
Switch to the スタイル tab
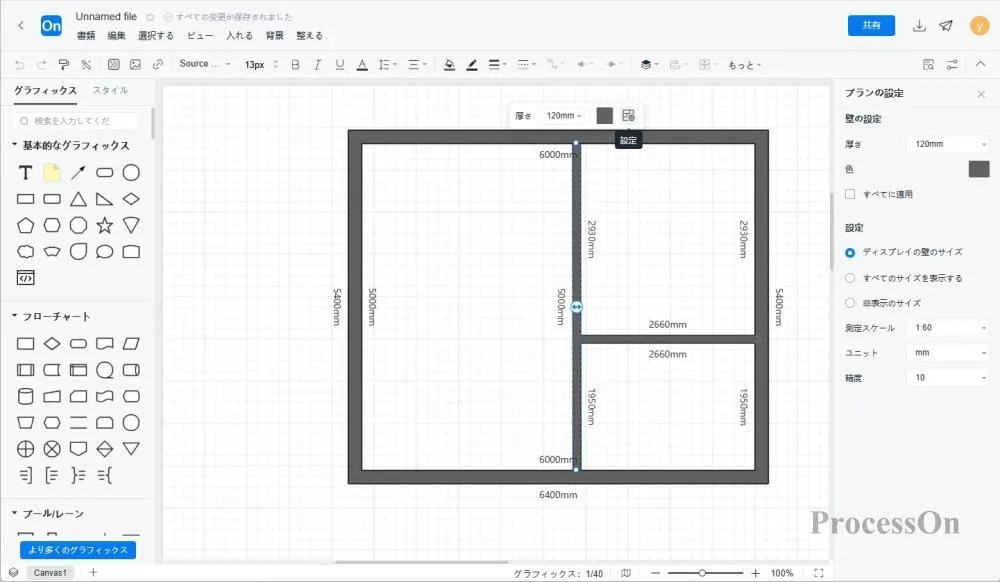click(110, 91)
